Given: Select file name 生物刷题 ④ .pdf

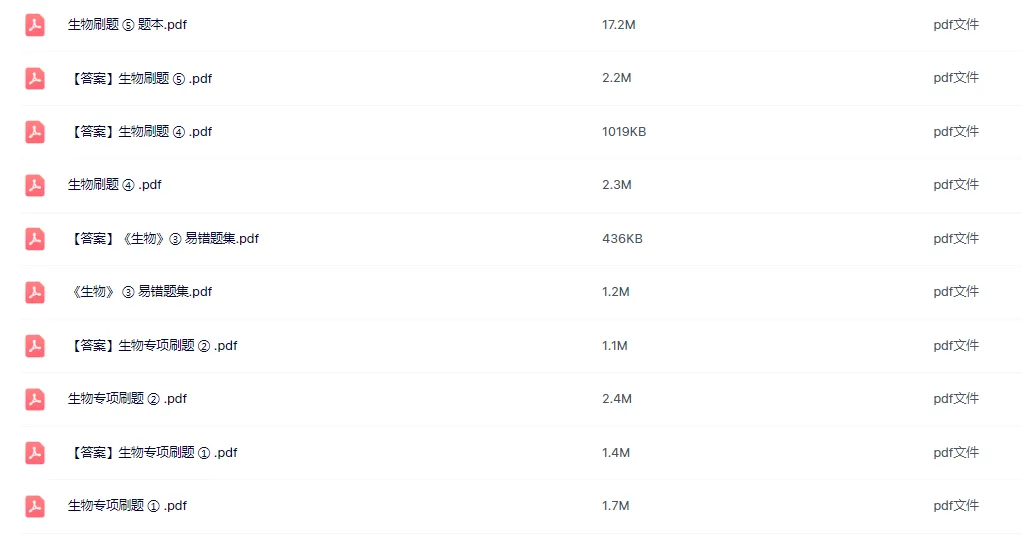Looking at the screenshot, I should pos(114,185).
